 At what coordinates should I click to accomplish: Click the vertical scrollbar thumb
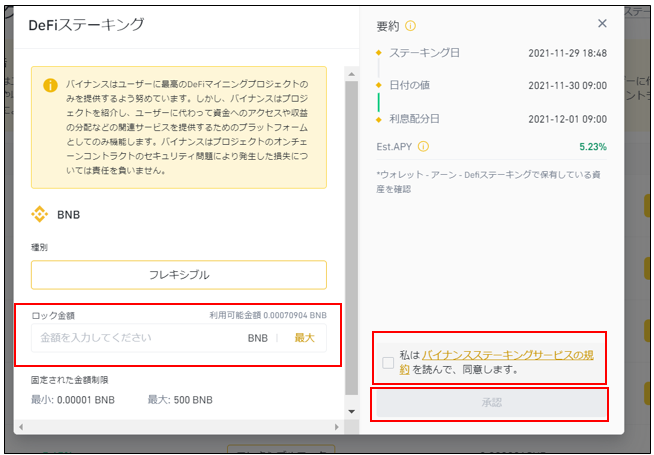pos(352,238)
